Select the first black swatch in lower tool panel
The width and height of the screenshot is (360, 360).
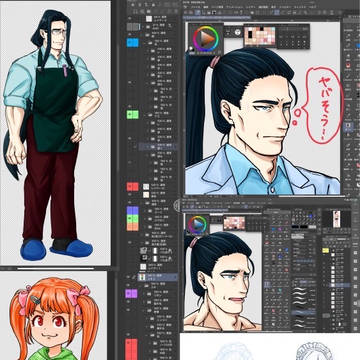[x=295, y=227]
